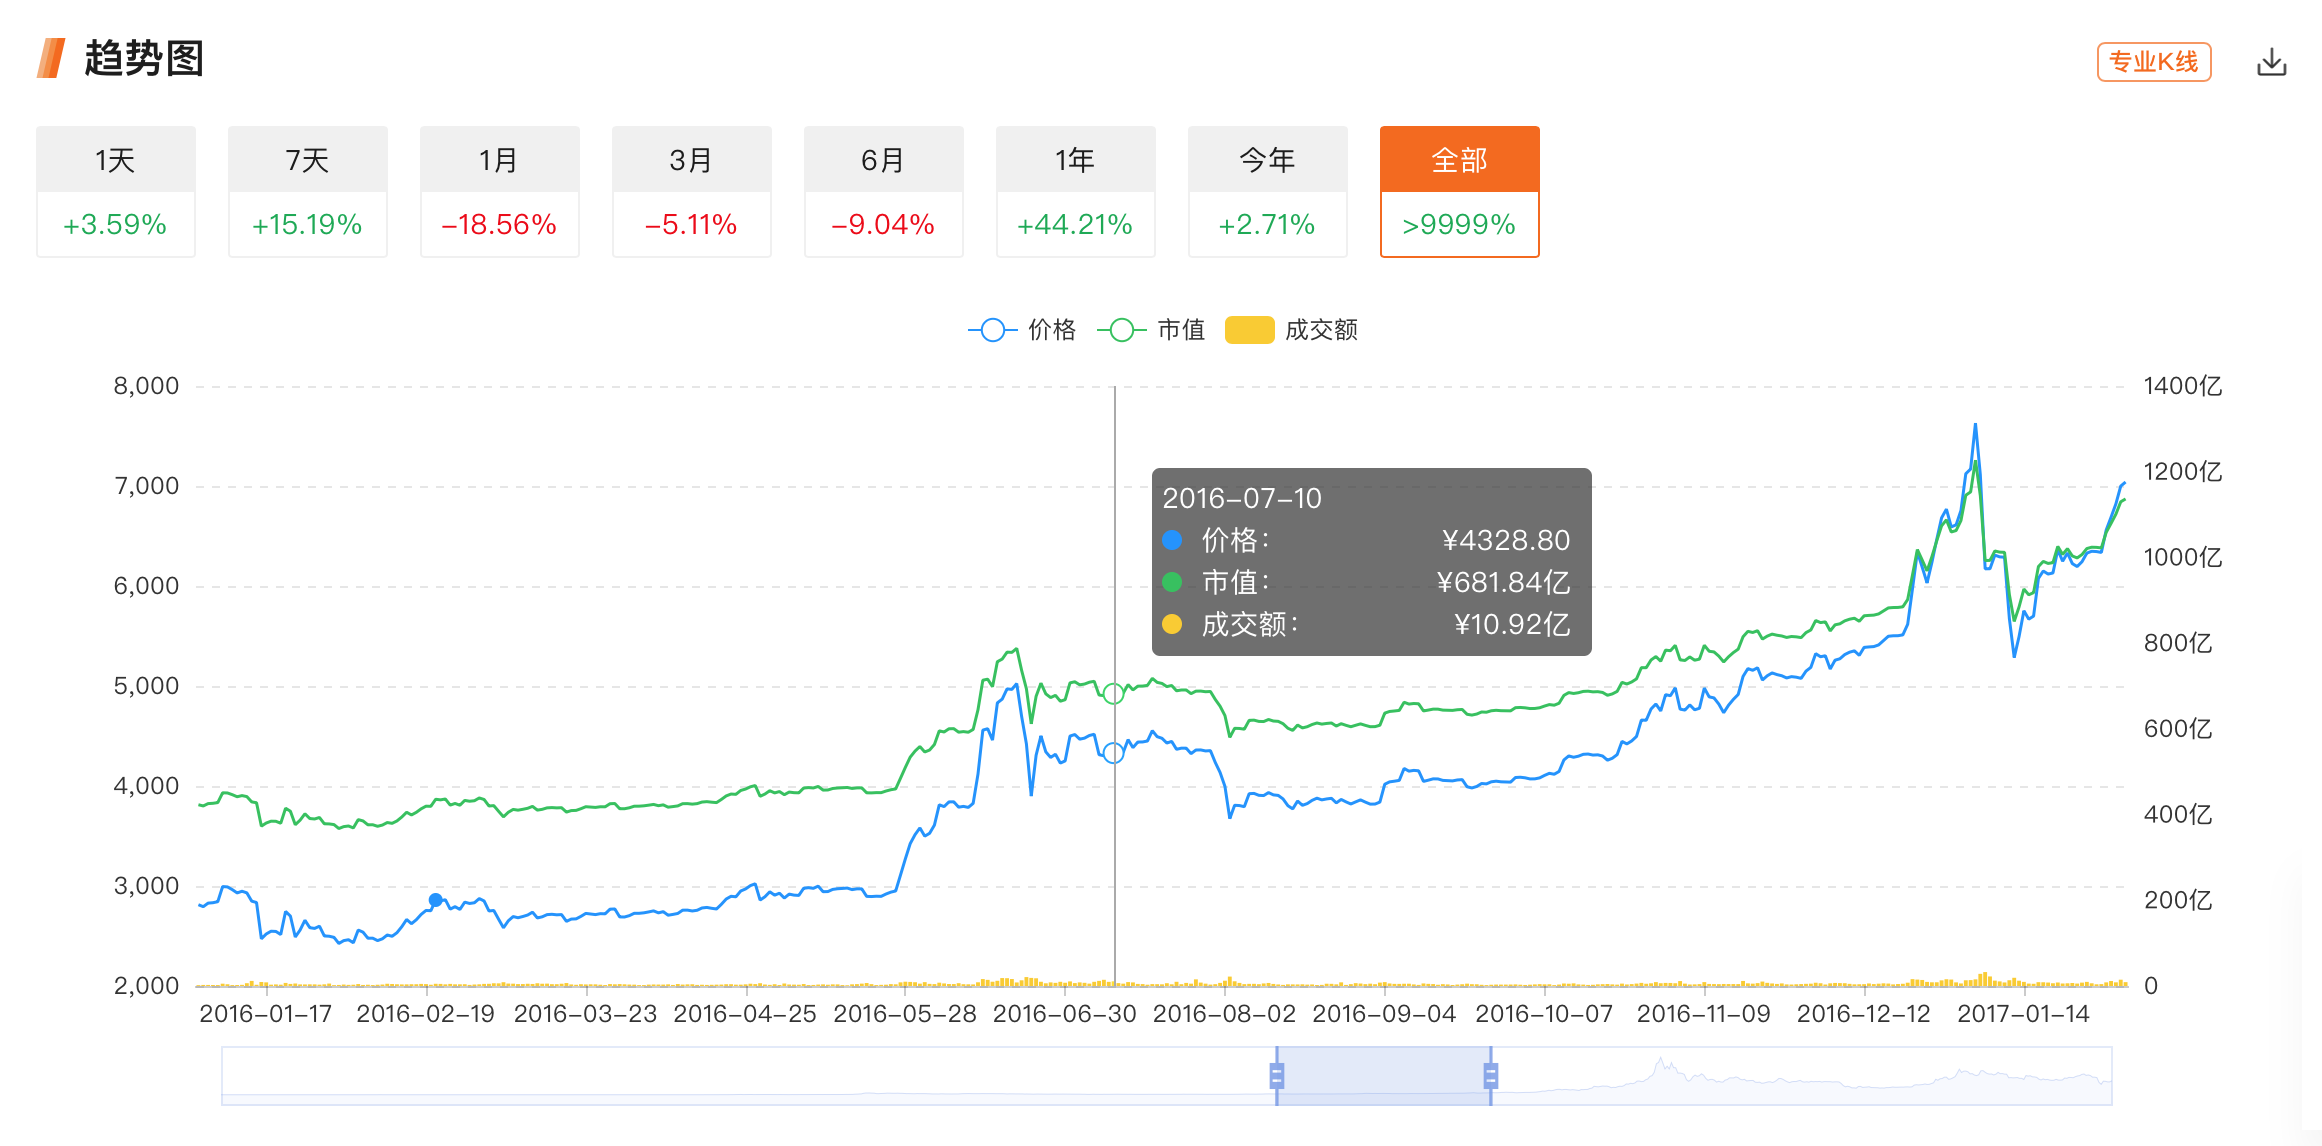
Task: Expand the 1年 performance range view
Action: pyautogui.click(x=1075, y=190)
